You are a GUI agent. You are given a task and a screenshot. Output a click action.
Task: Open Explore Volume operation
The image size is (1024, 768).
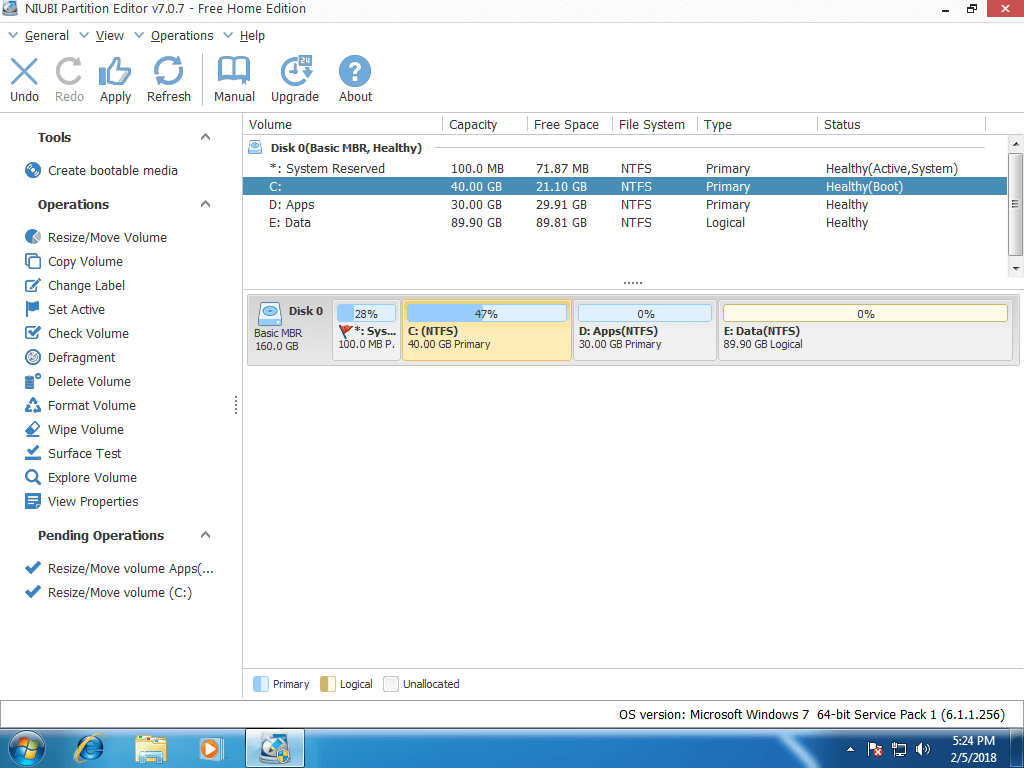point(81,478)
